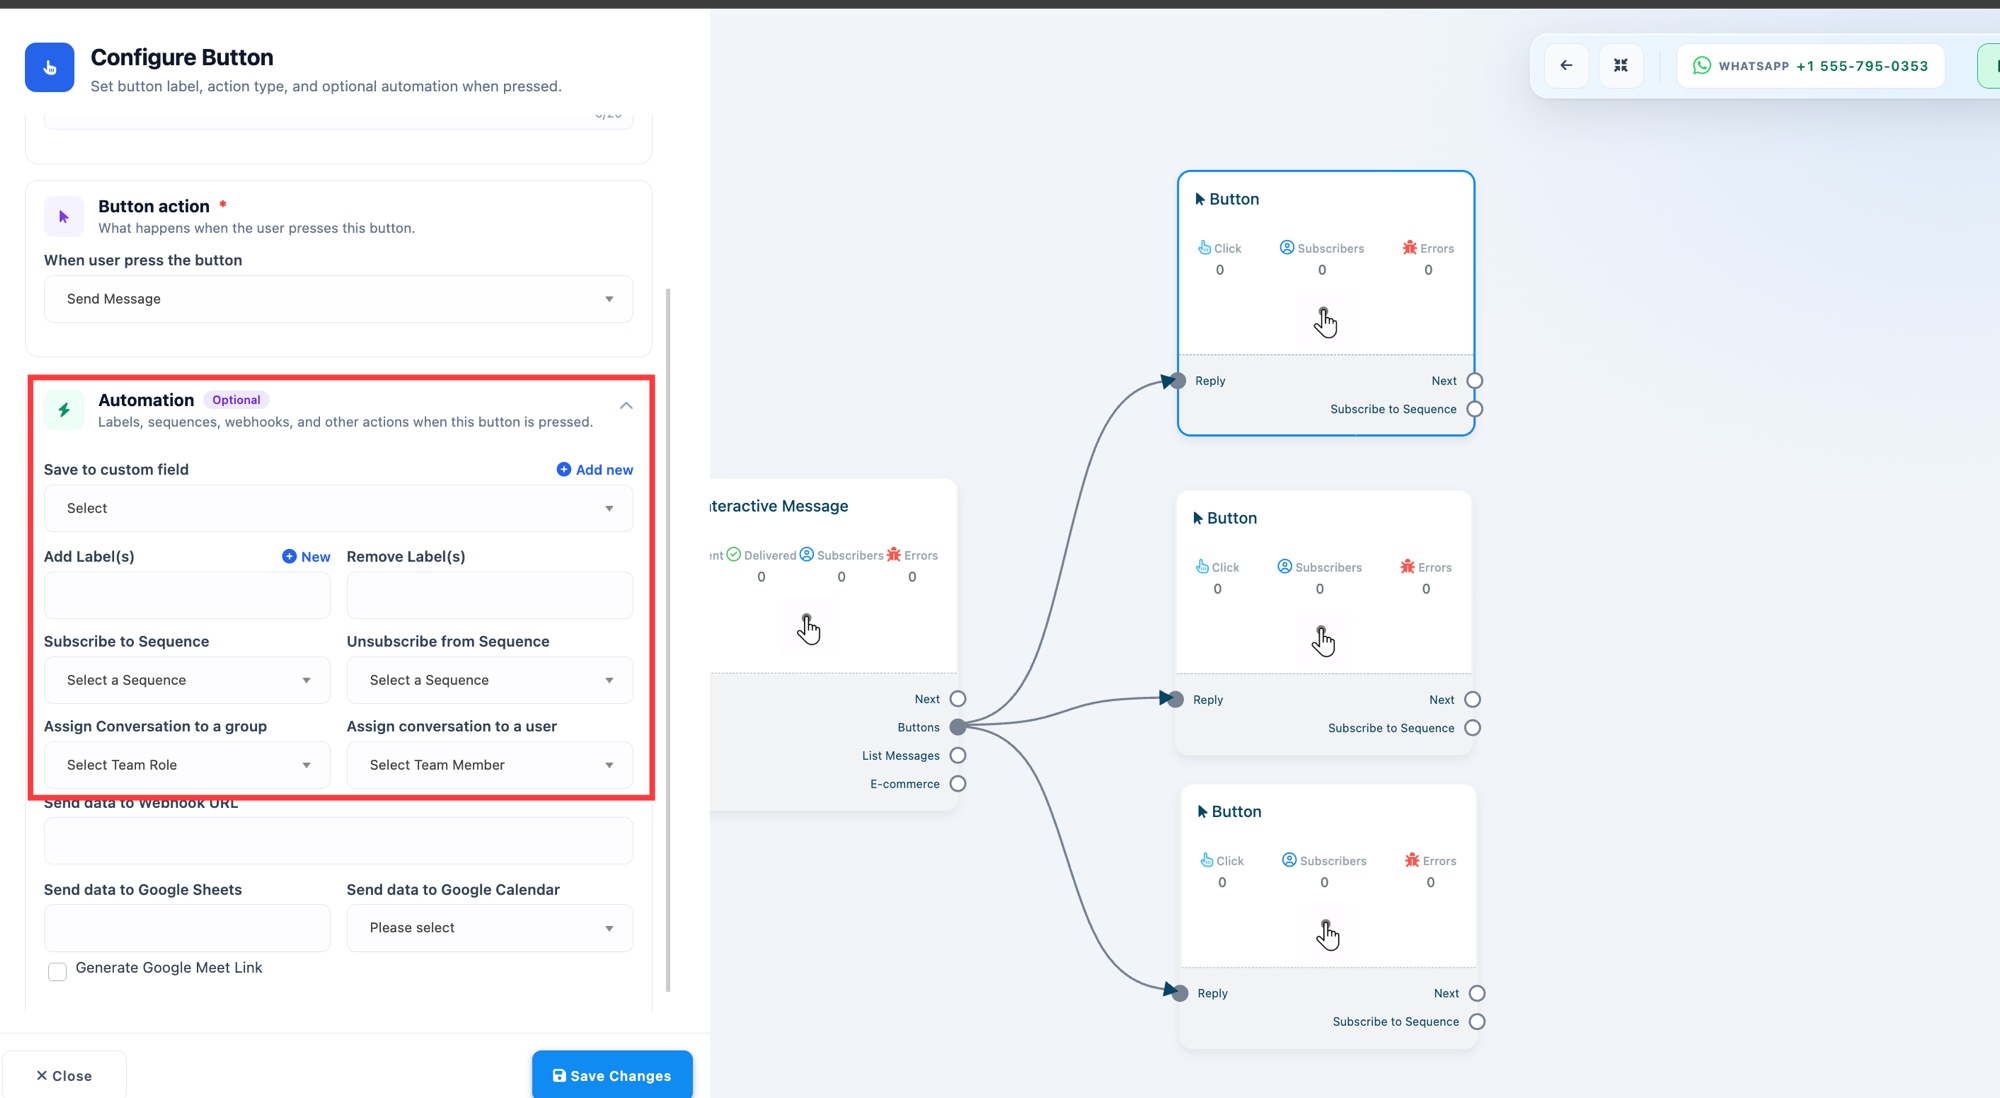Open the Send Message action dropdown
2000x1098 pixels.
pyautogui.click(x=338, y=299)
